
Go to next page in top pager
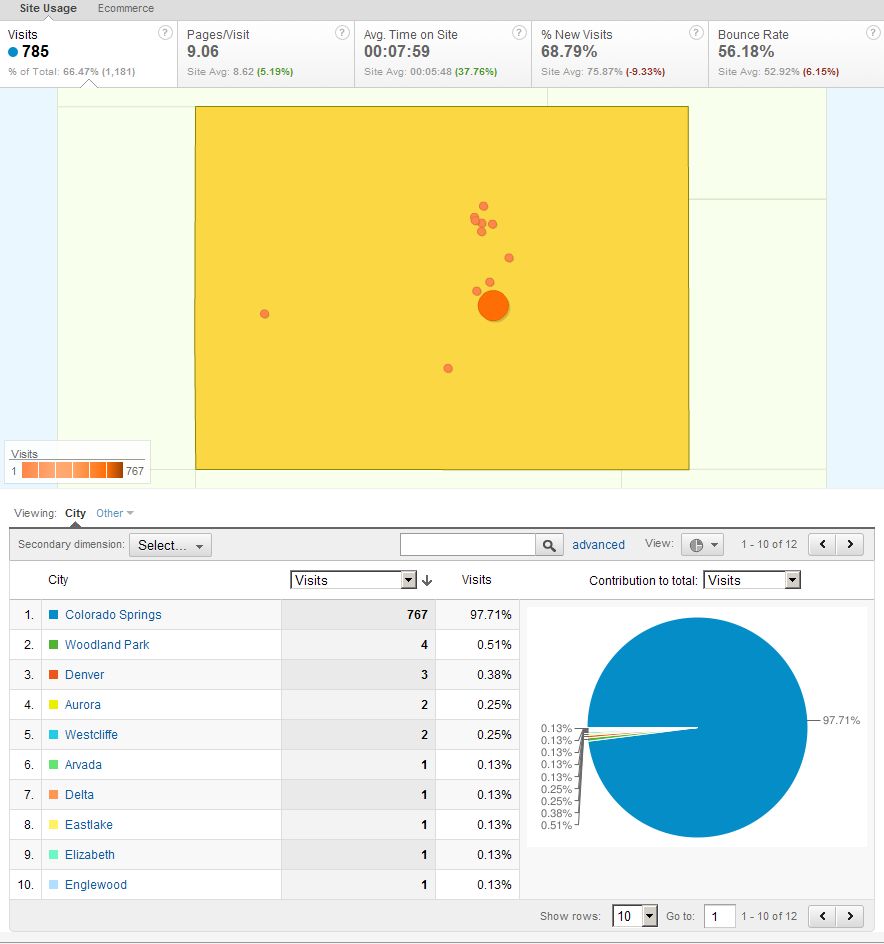(x=850, y=544)
